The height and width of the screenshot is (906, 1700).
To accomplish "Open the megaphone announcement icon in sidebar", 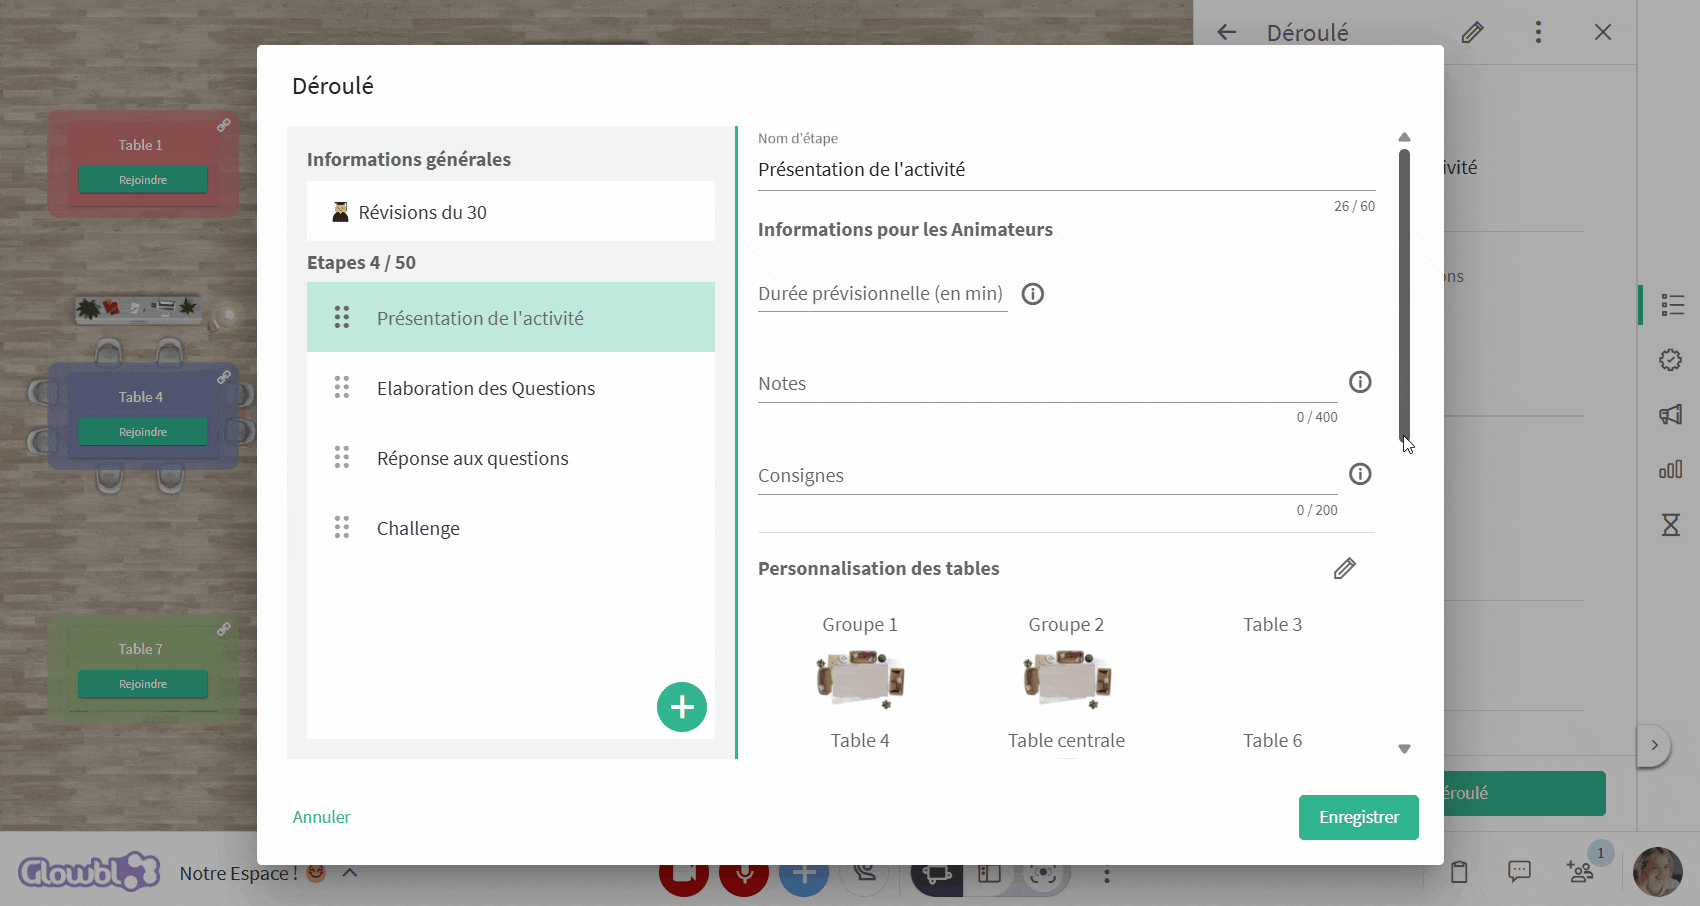I will (1671, 414).
